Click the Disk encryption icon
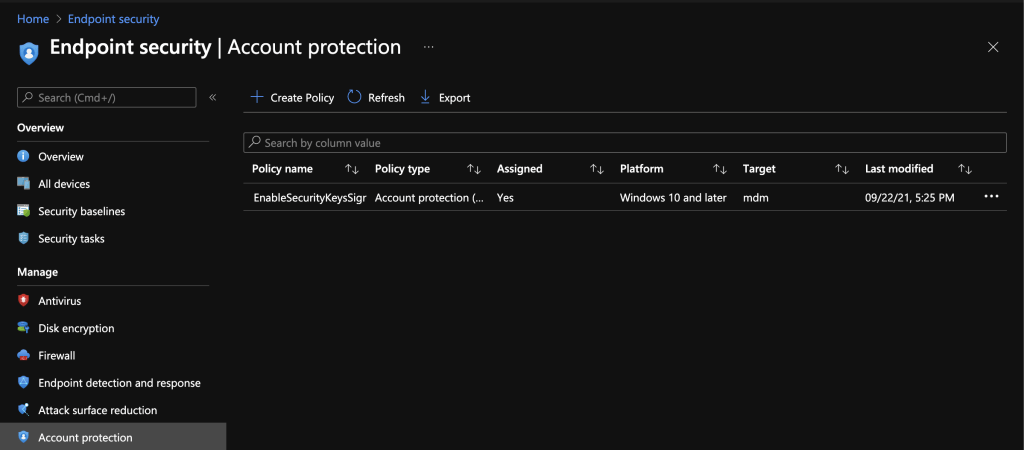This screenshot has width=1024, height=450. 24,328
